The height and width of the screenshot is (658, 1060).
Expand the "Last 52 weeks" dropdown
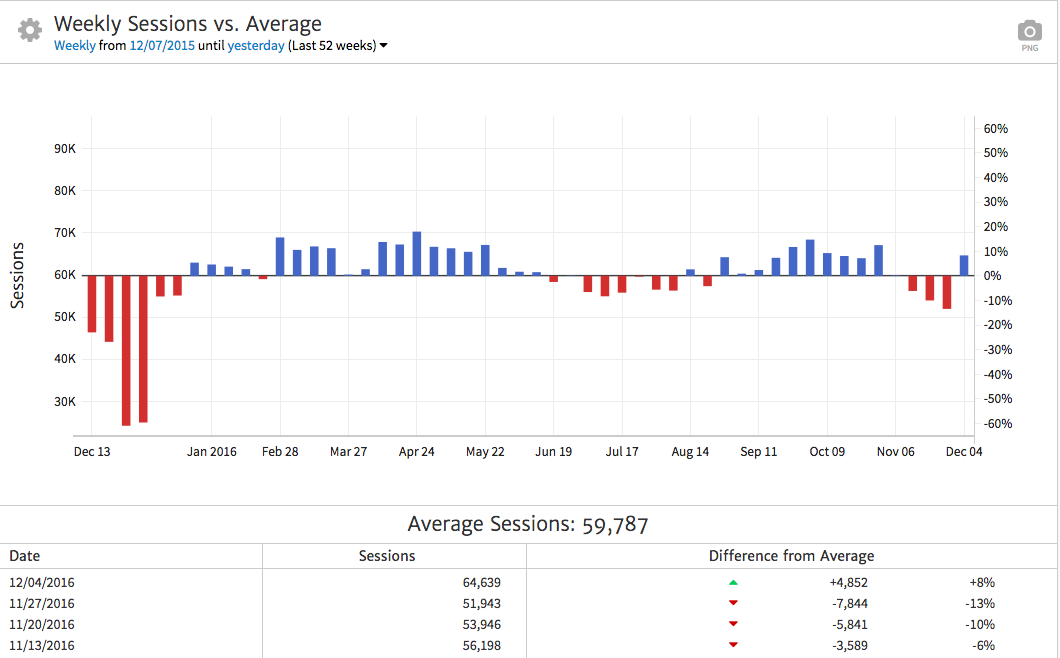pos(383,45)
